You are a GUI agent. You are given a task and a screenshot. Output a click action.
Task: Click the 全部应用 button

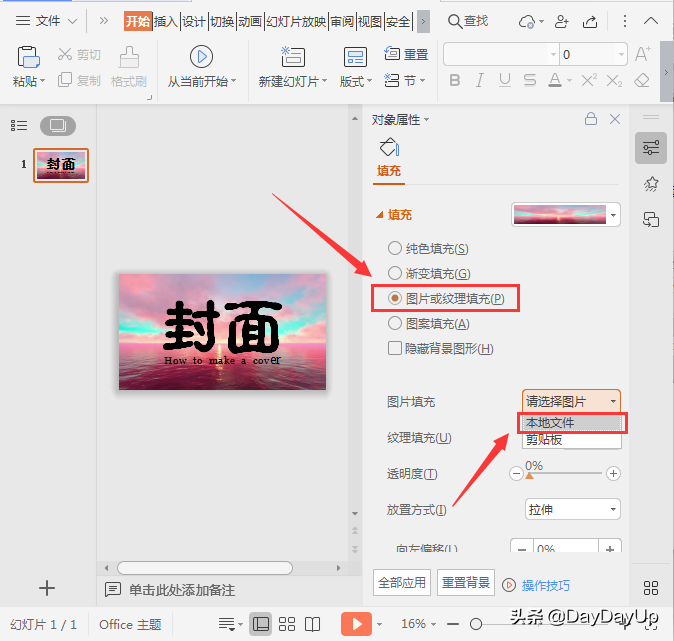[x=402, y=583]
